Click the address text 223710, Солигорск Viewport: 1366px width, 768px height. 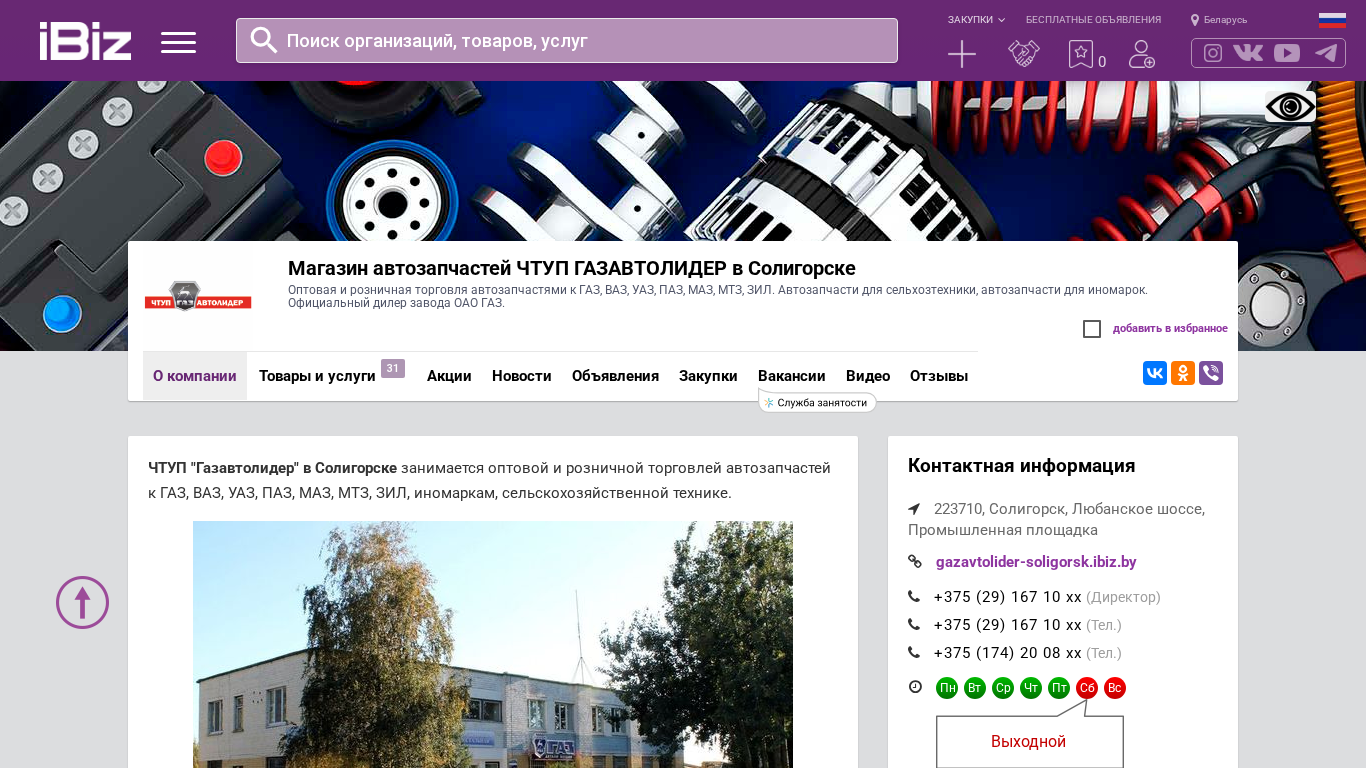[1056, 519]
